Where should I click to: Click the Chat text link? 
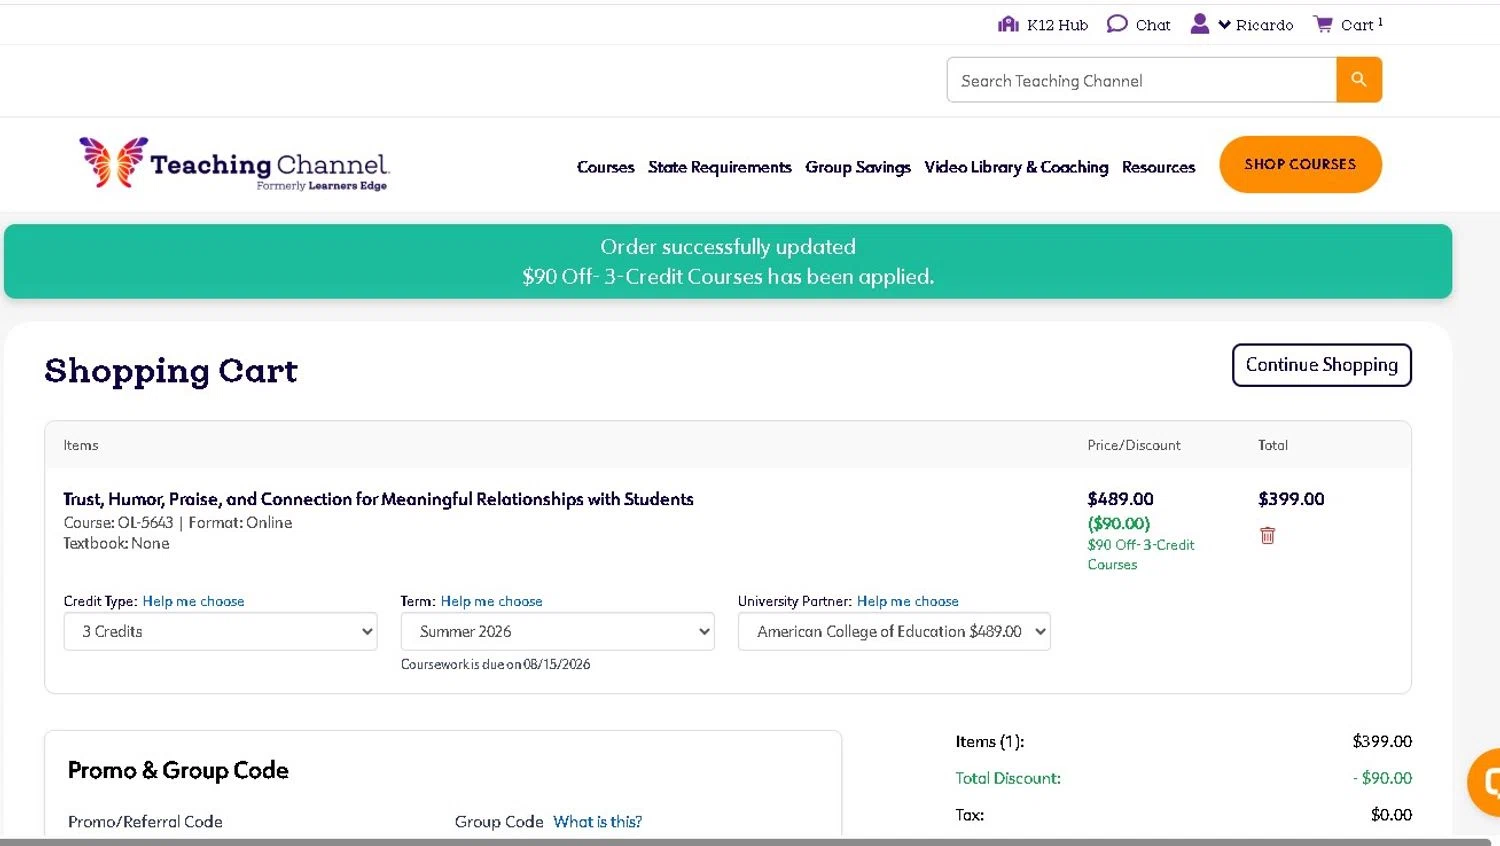(x=1153, y=25)
